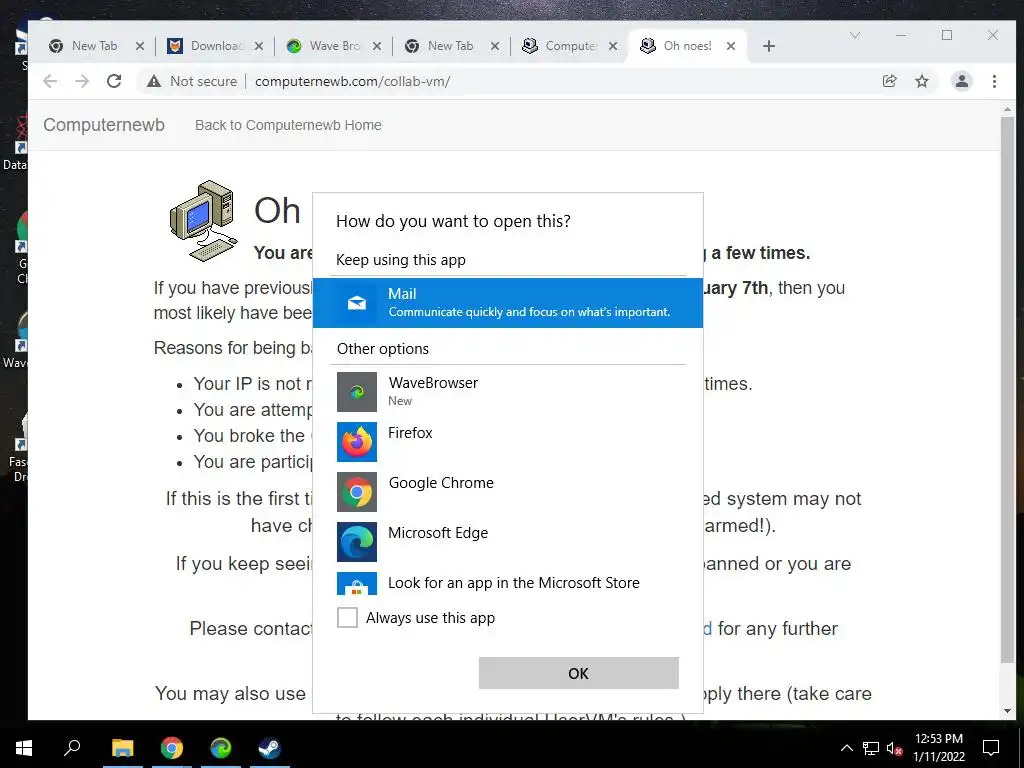This screenshot has height=768, width=1024.
Task: Open the Chrome profile avatar menu
Action: coord(962,81)
